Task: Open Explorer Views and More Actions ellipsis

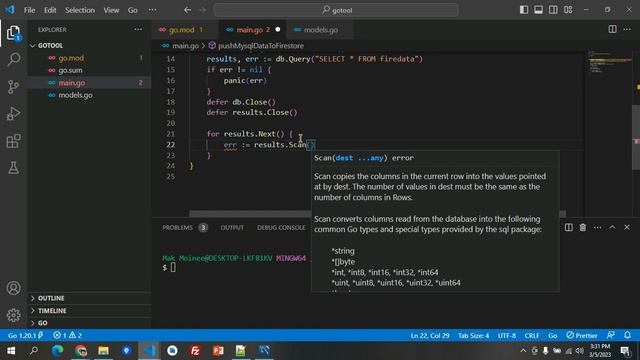Action: point(138,29)
